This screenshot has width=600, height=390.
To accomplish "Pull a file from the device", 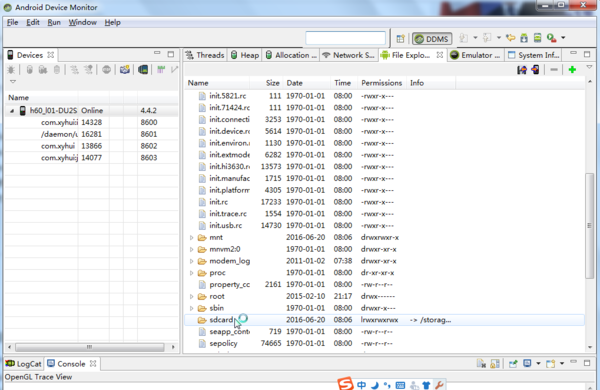I will point(522,70).
